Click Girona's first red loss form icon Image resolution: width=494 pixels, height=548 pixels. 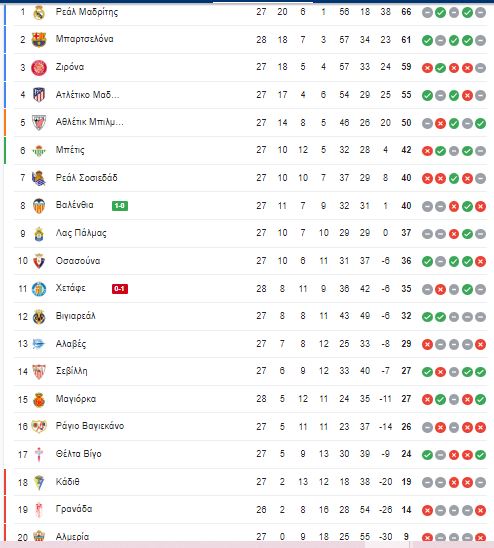[427, 68]
